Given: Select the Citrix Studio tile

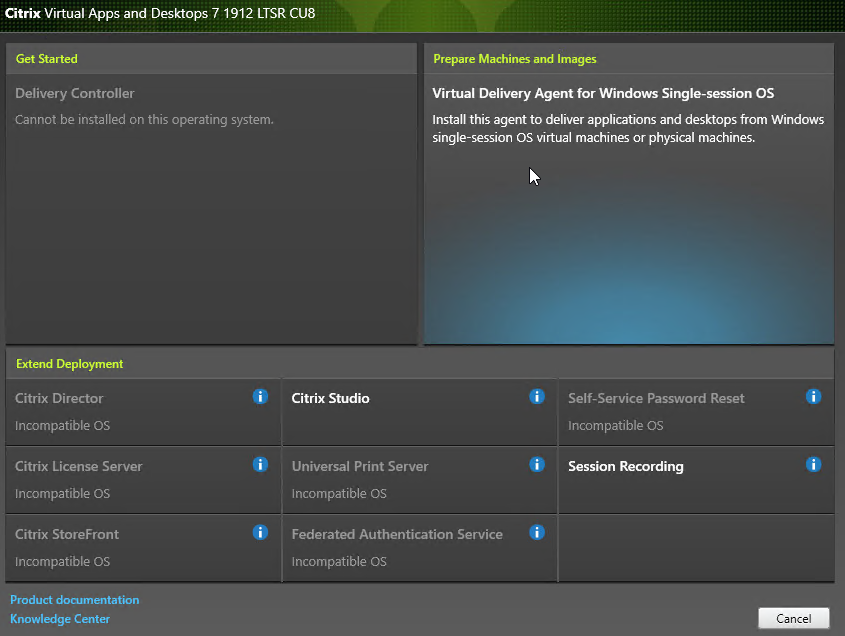Looking at the screenshot, I should [x=419, y=412].
